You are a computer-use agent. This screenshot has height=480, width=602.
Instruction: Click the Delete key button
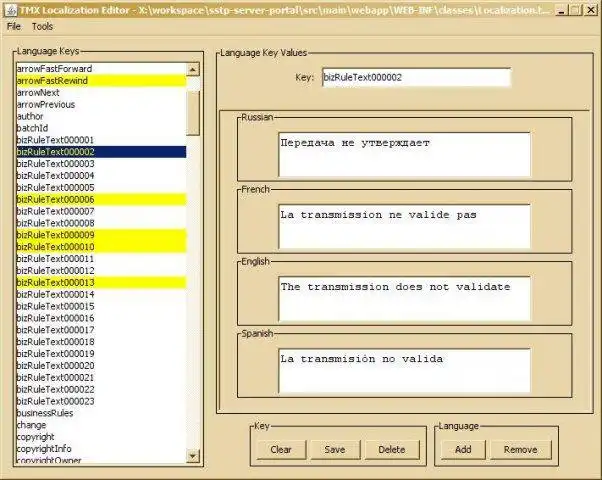coord(392,450)
